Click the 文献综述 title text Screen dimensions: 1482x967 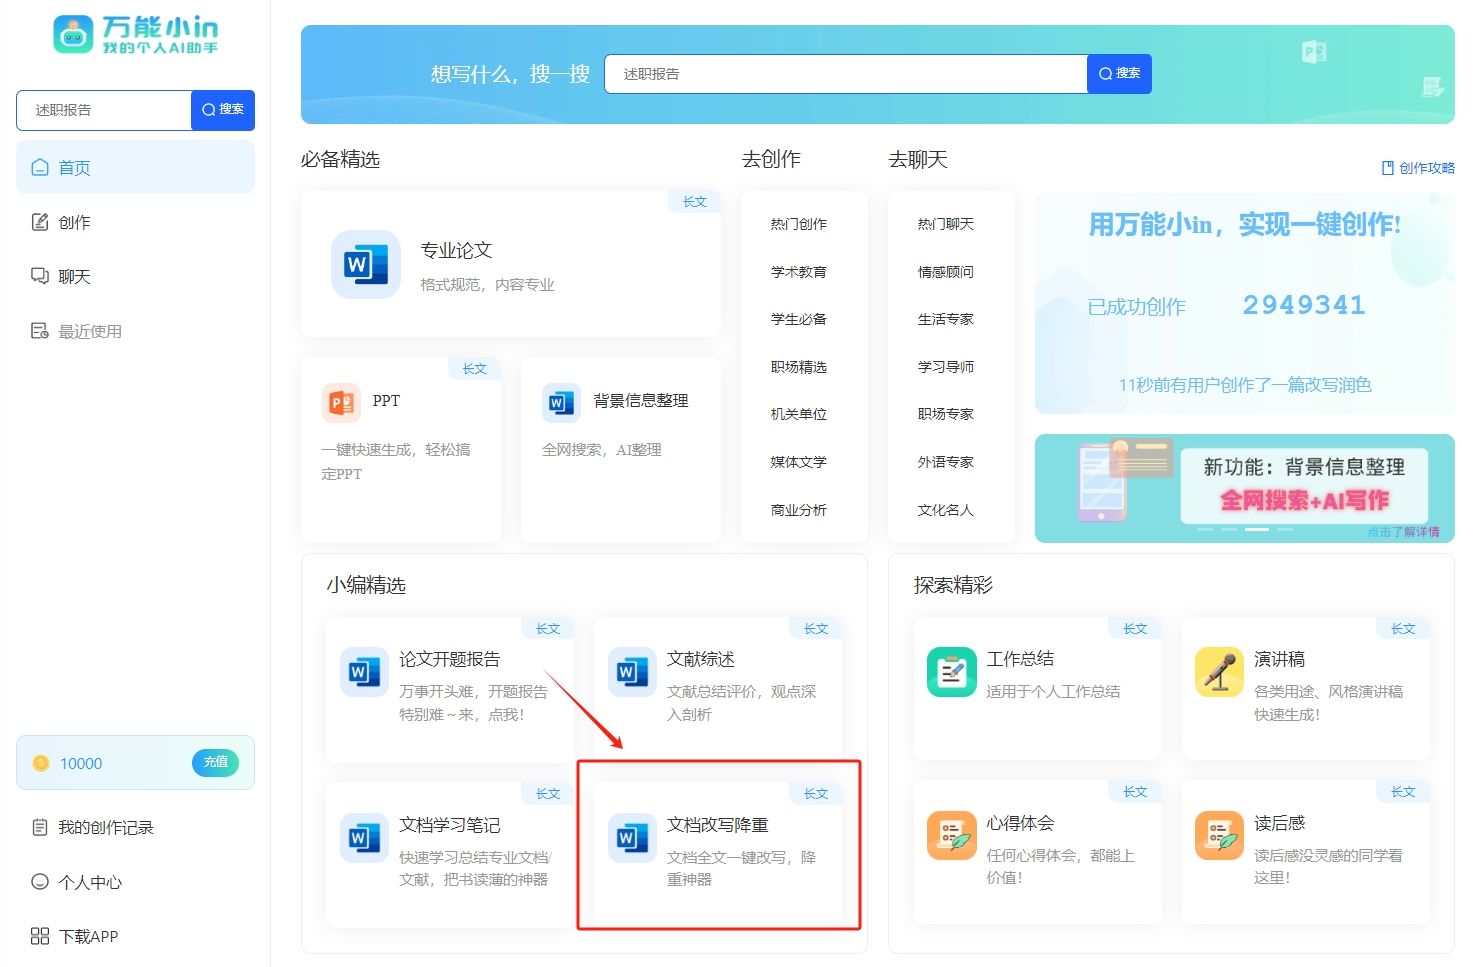tap(701, 659)
